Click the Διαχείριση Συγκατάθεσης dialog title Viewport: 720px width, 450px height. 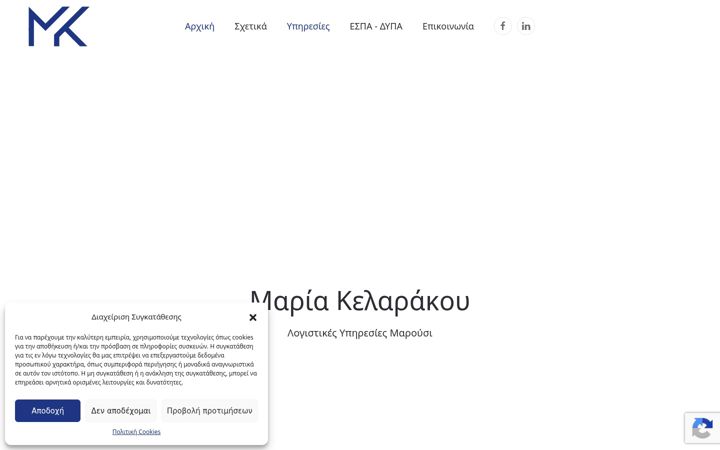[x=136, y=317]
